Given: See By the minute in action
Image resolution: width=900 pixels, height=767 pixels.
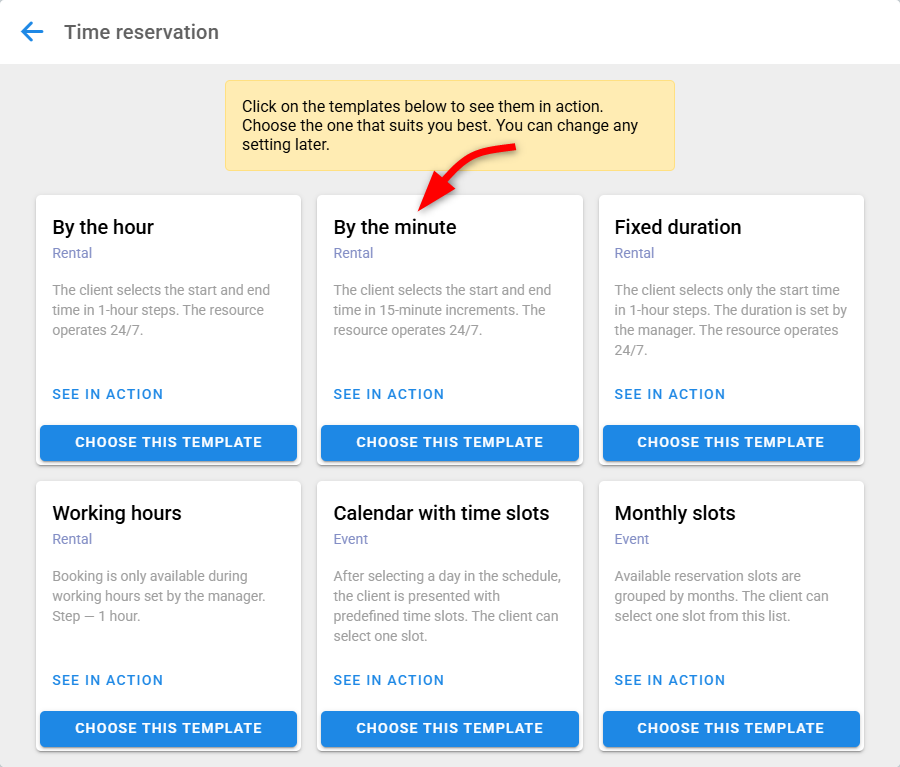Looking at the screenshot, I should [388, 394].
